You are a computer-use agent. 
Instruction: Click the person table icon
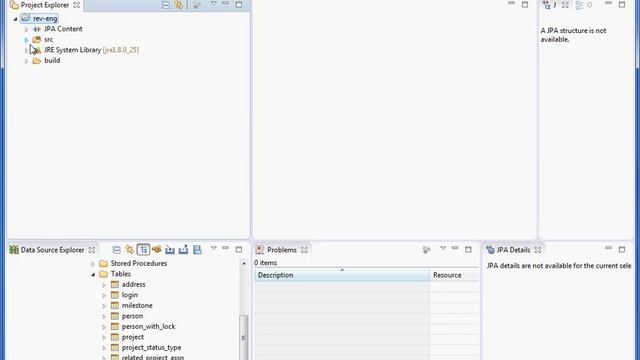pos(115,316)
